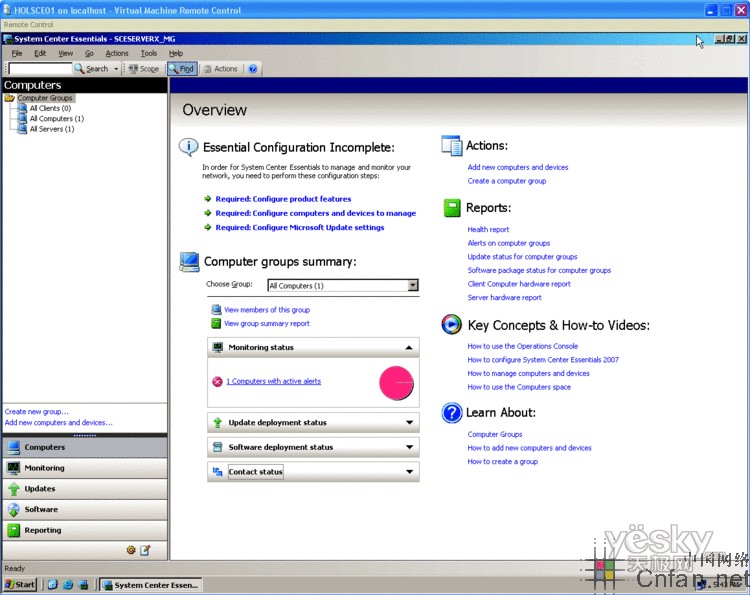Open Required: Configure computers and devices to manage
Viewport: 750px width, 595px height.
coord(316,213)
